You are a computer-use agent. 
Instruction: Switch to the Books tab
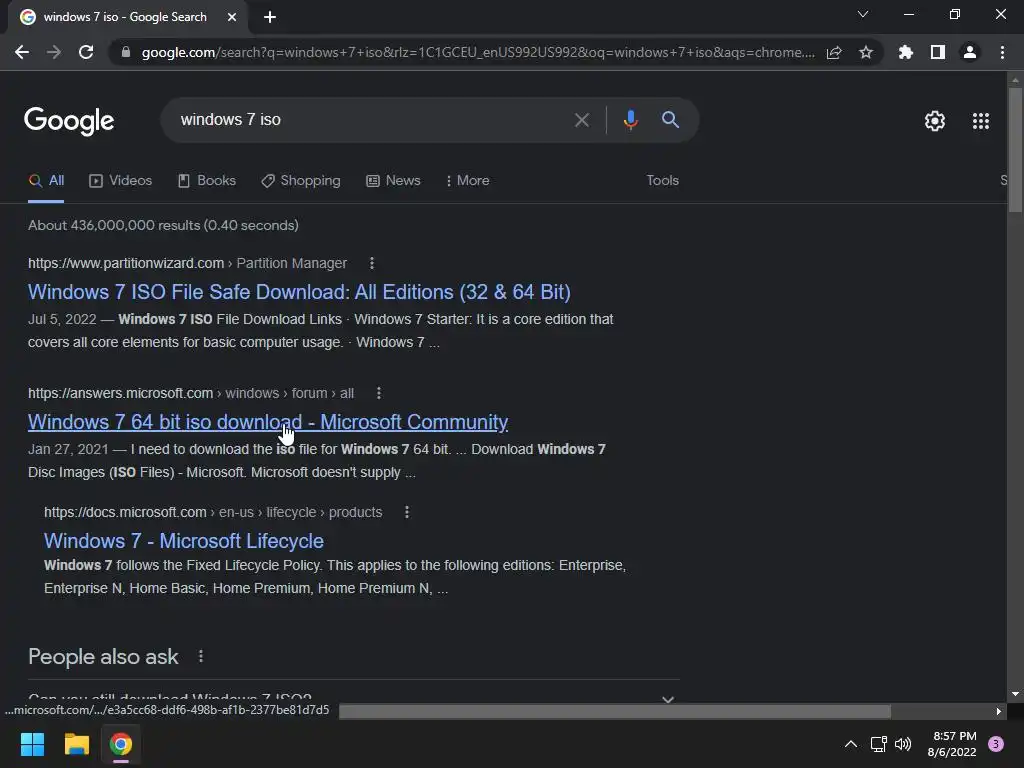206,181
